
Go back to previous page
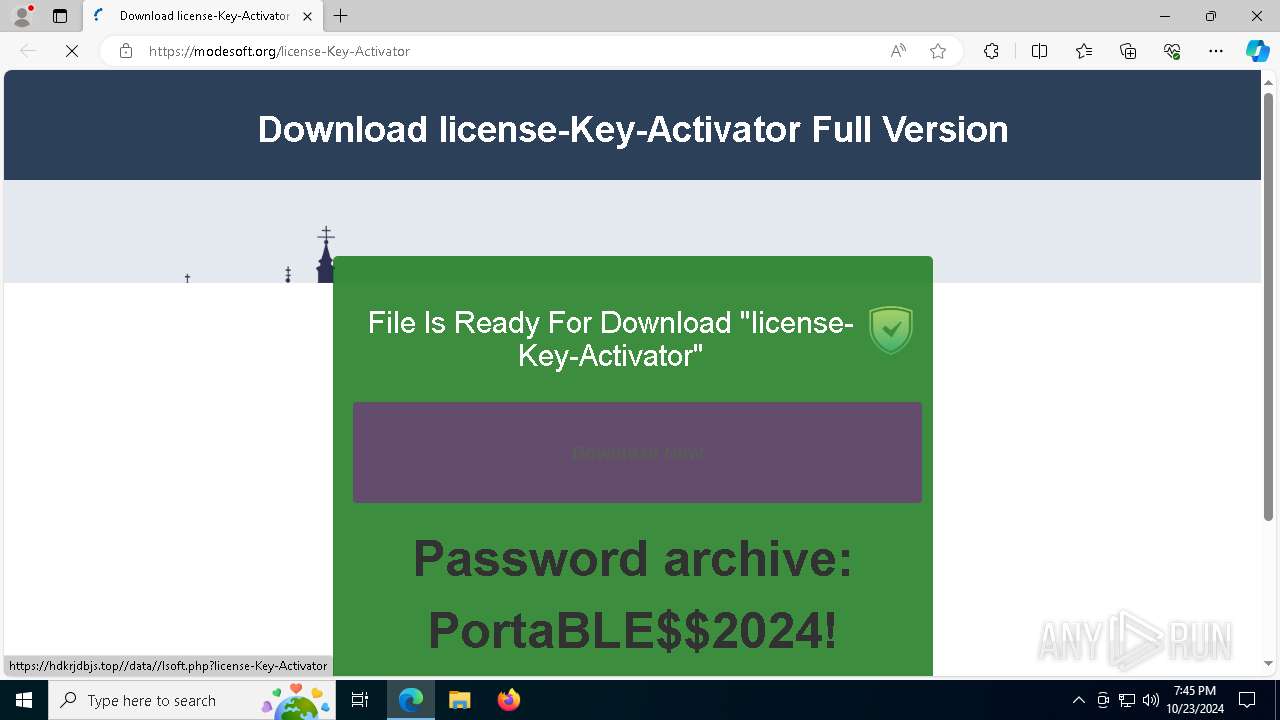(x=28, y=51)
